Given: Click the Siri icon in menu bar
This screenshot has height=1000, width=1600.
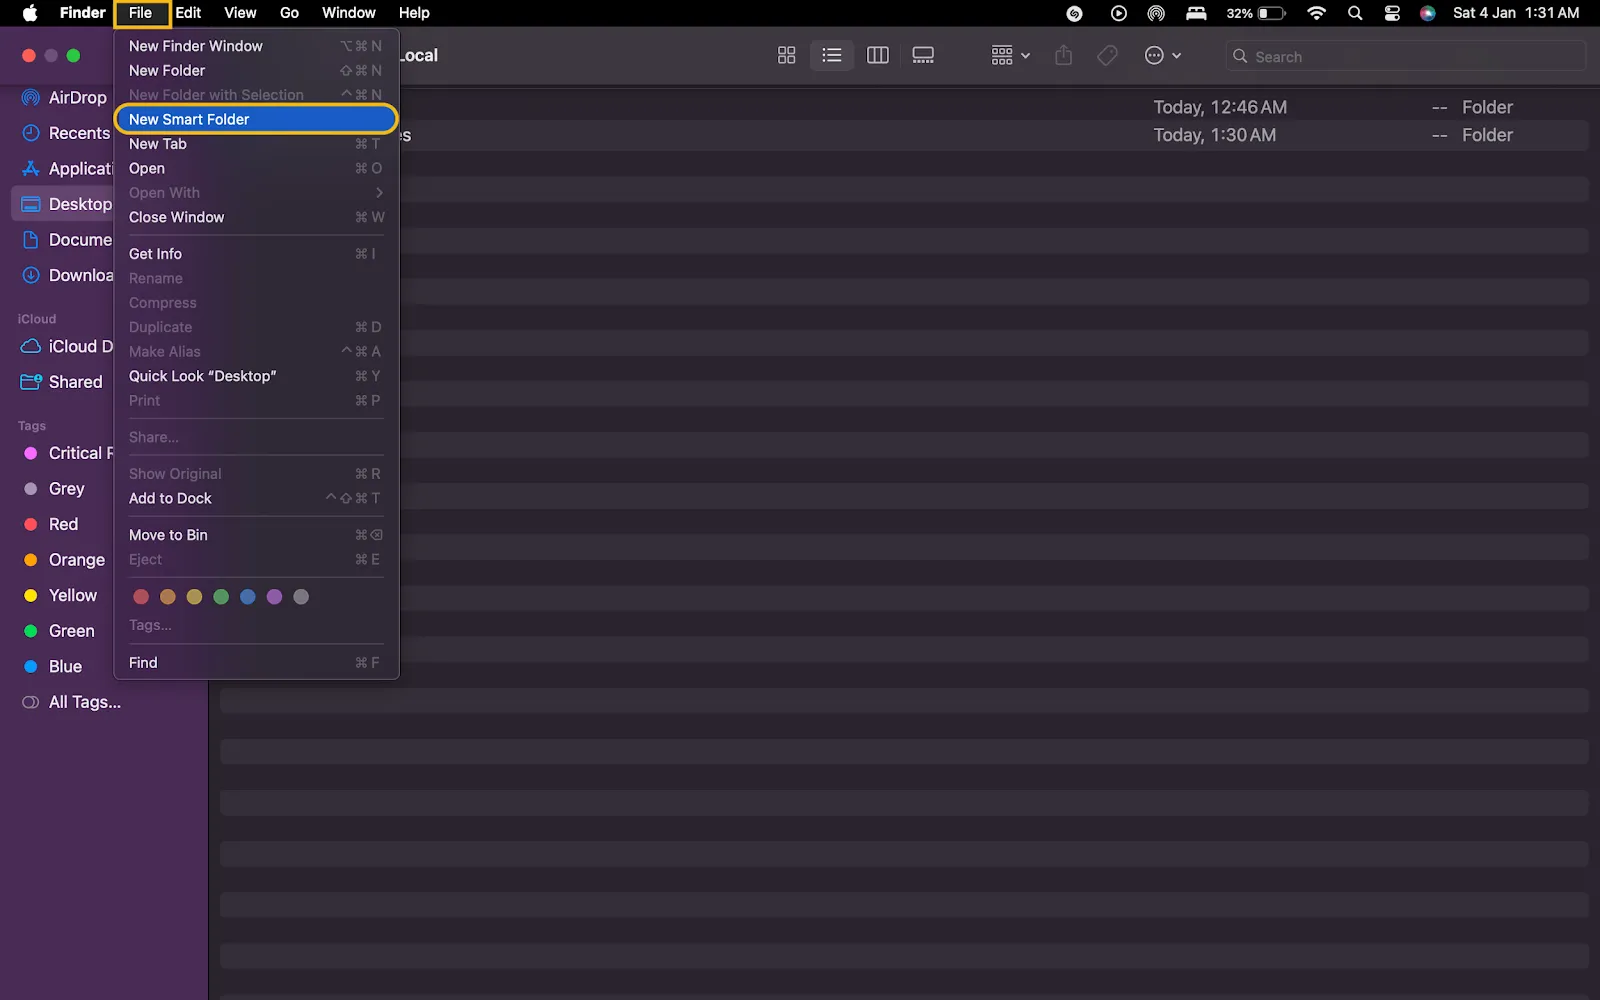Looking at the screenshot, I should click(1428, 13).
